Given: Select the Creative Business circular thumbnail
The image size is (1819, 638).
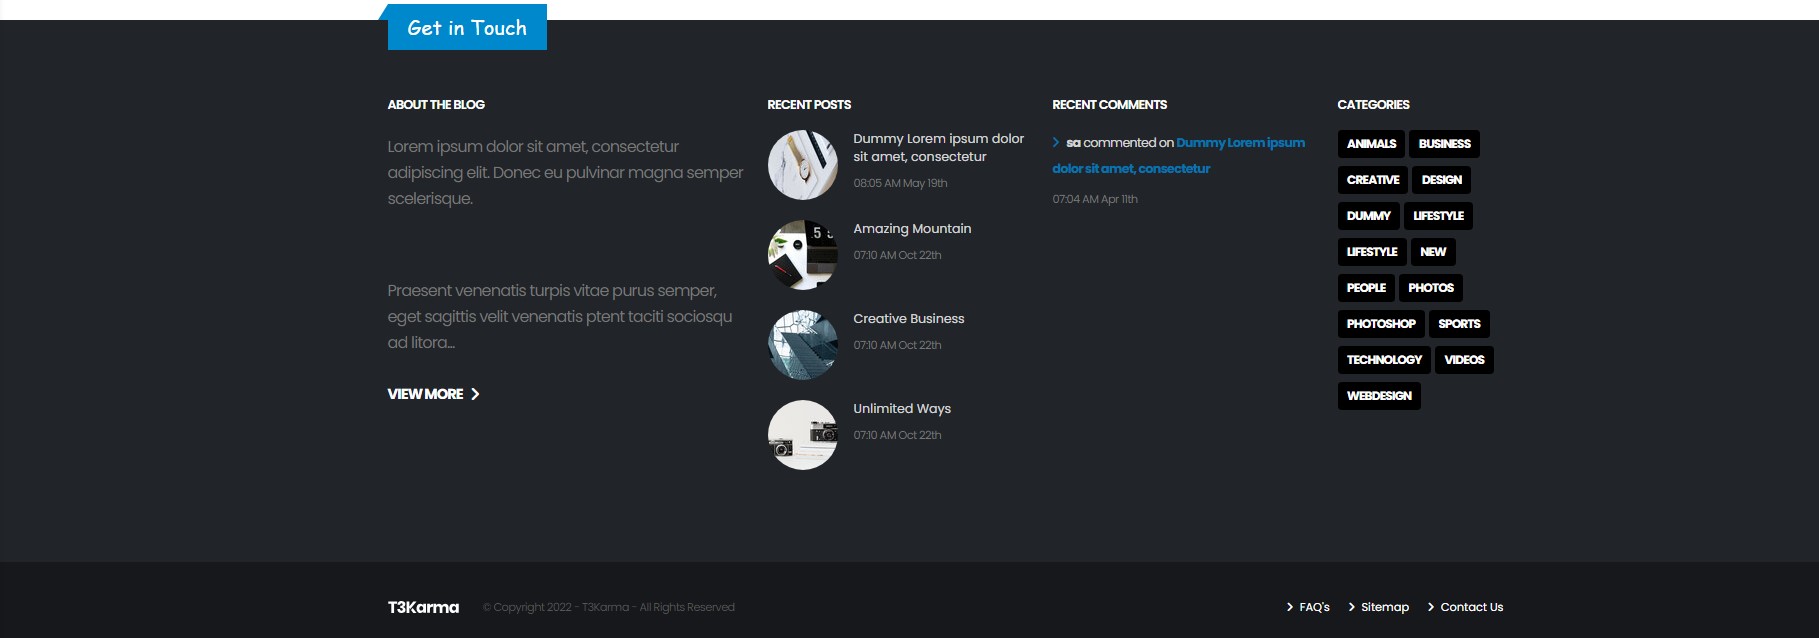Looking at the screenshot, I should coord(802,345).
